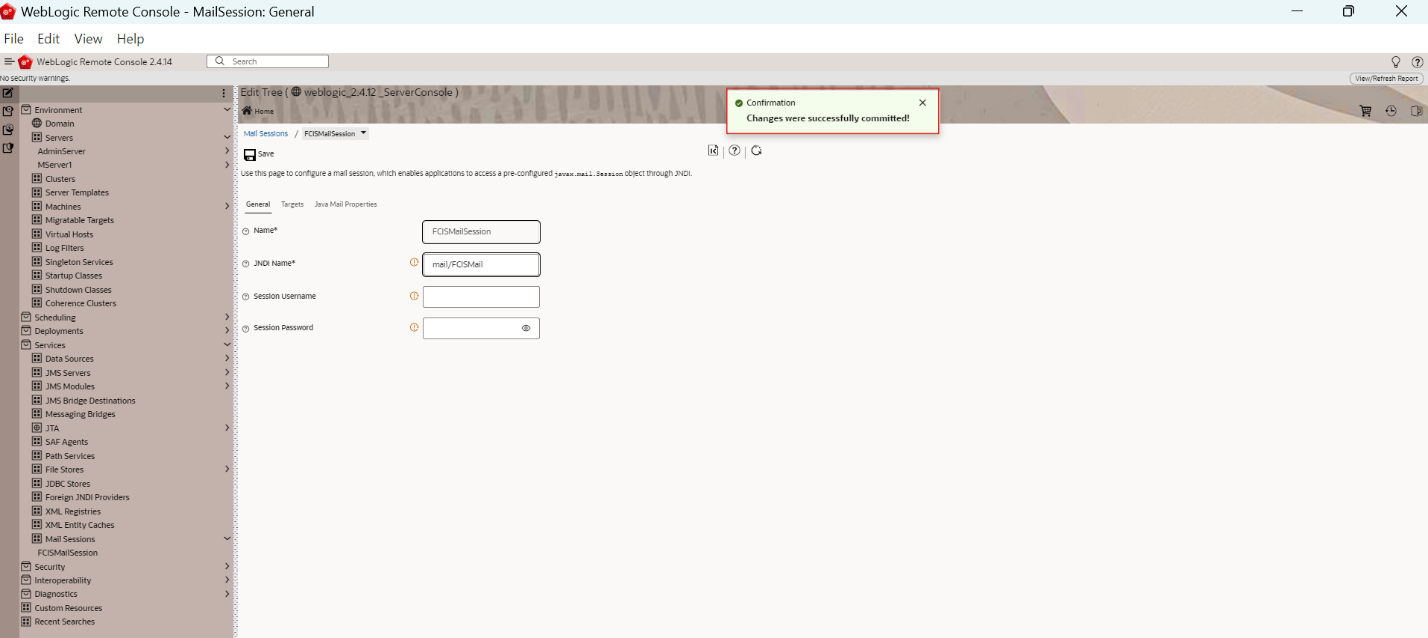Screen dimensions: 1428x638
Task: Open the File menu
Action: coord(14,39)
